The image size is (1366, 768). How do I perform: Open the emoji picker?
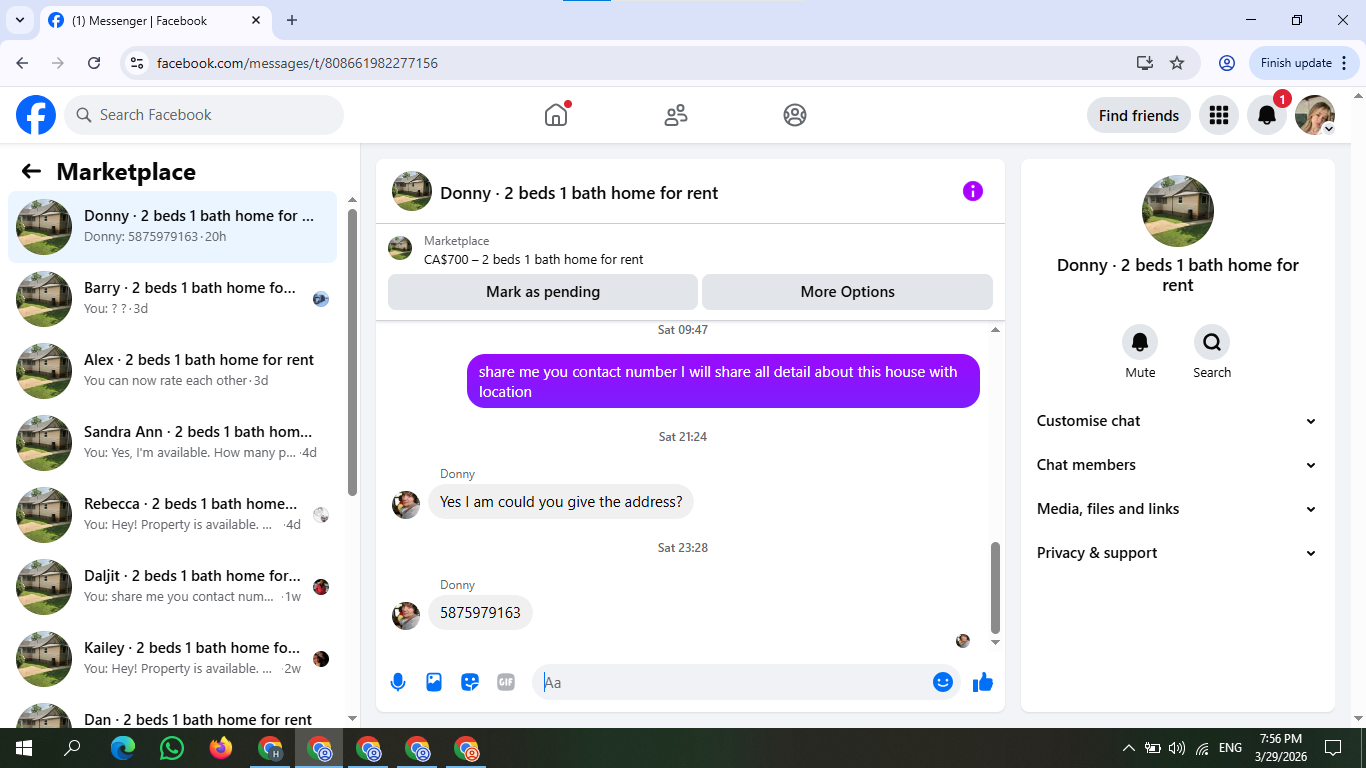coord(943,682)
